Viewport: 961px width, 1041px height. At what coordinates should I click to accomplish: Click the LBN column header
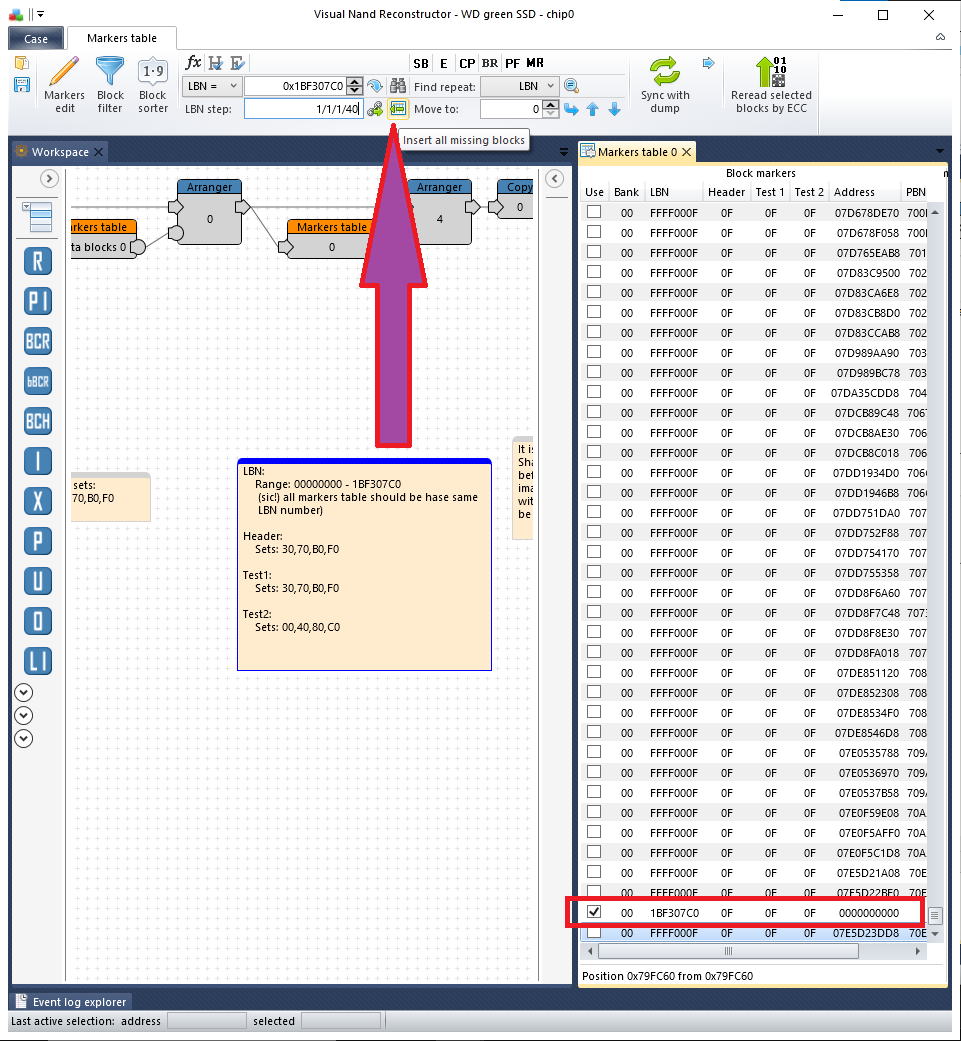[674, 192]
